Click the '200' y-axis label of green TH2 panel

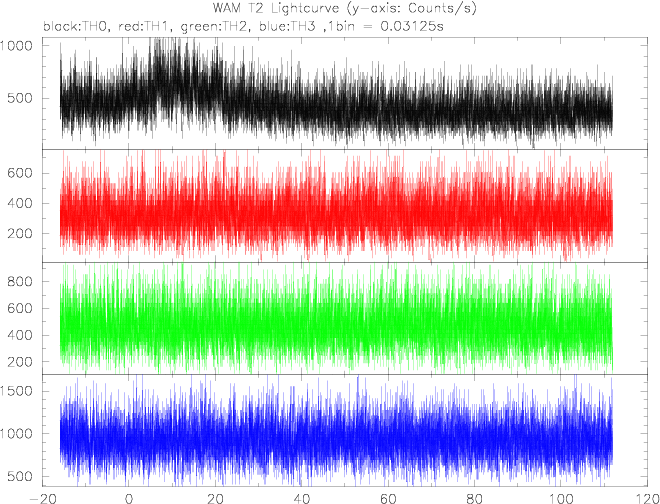click(21, 362)
